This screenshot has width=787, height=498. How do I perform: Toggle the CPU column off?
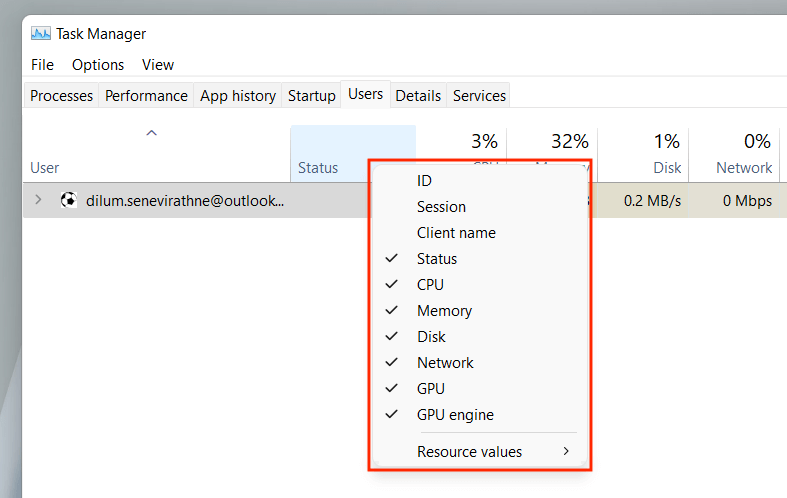pos(430,285)
